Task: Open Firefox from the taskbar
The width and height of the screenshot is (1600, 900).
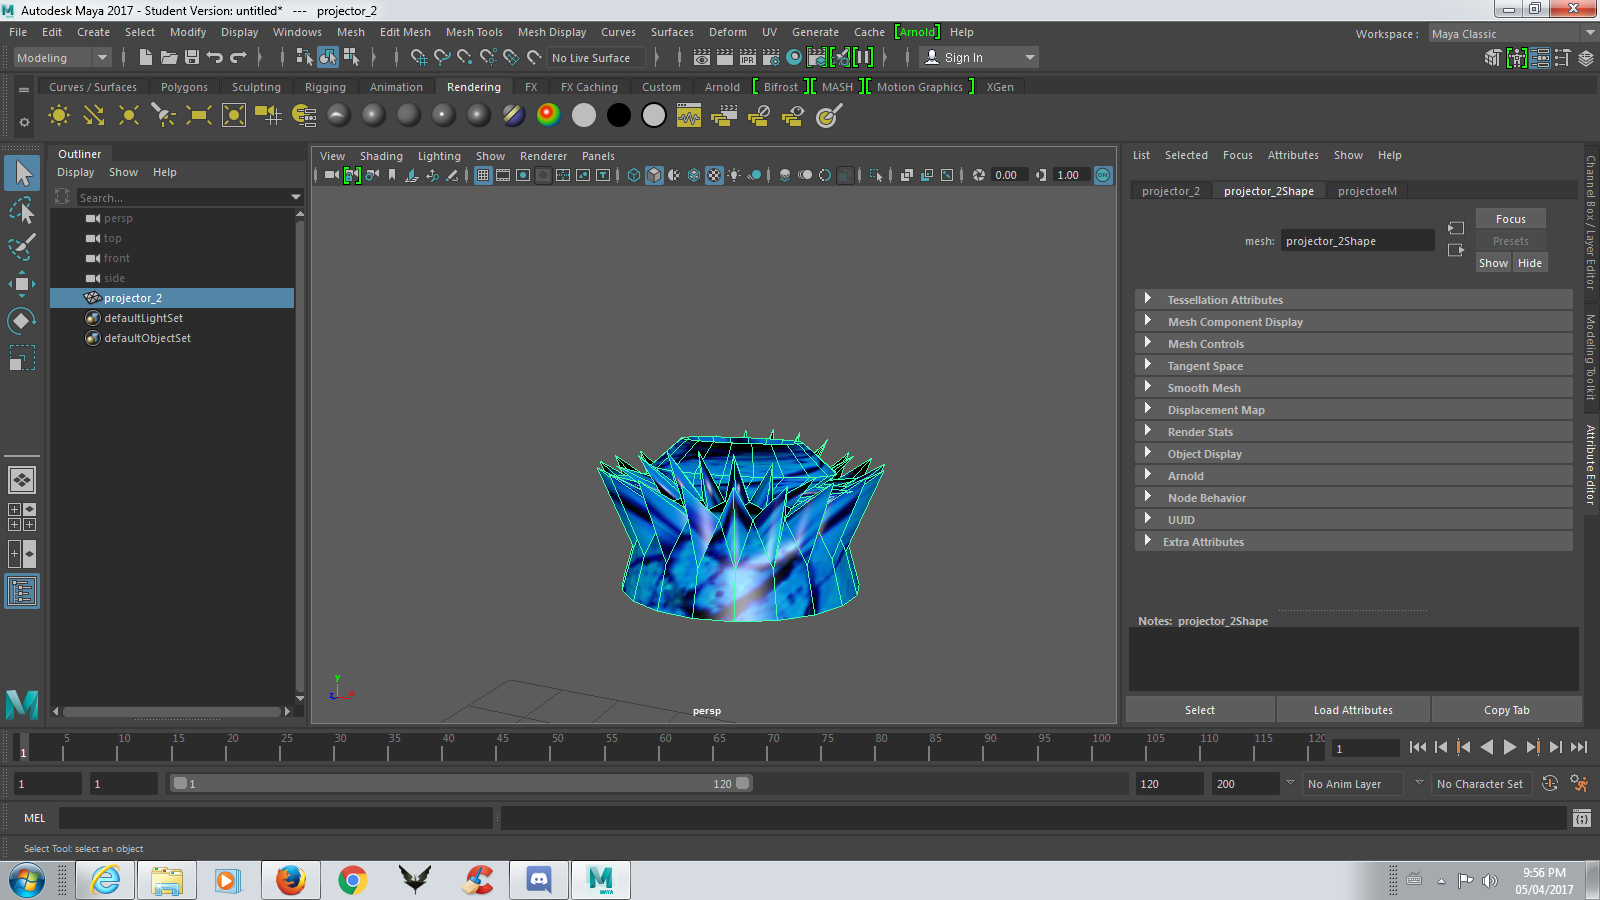Action: (291, 880)
